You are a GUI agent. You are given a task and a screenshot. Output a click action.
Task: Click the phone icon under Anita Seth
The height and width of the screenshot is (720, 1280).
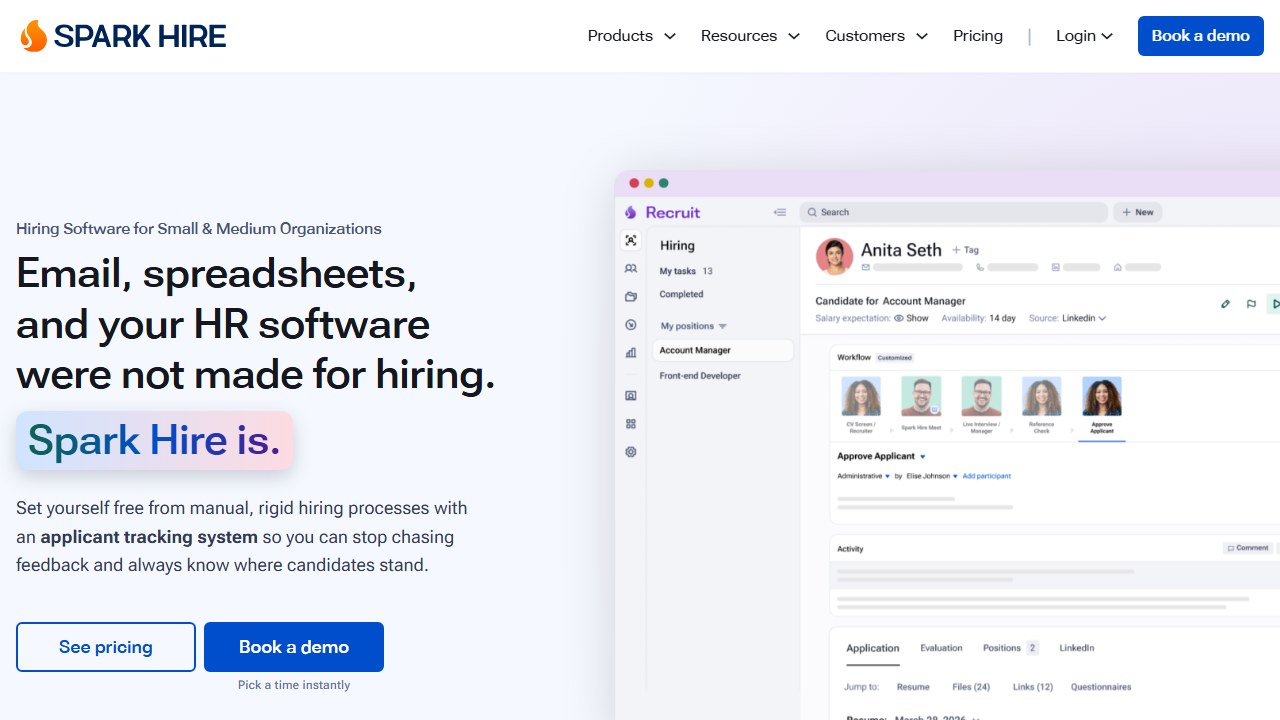pyautogui.click(x=980, y=268)
